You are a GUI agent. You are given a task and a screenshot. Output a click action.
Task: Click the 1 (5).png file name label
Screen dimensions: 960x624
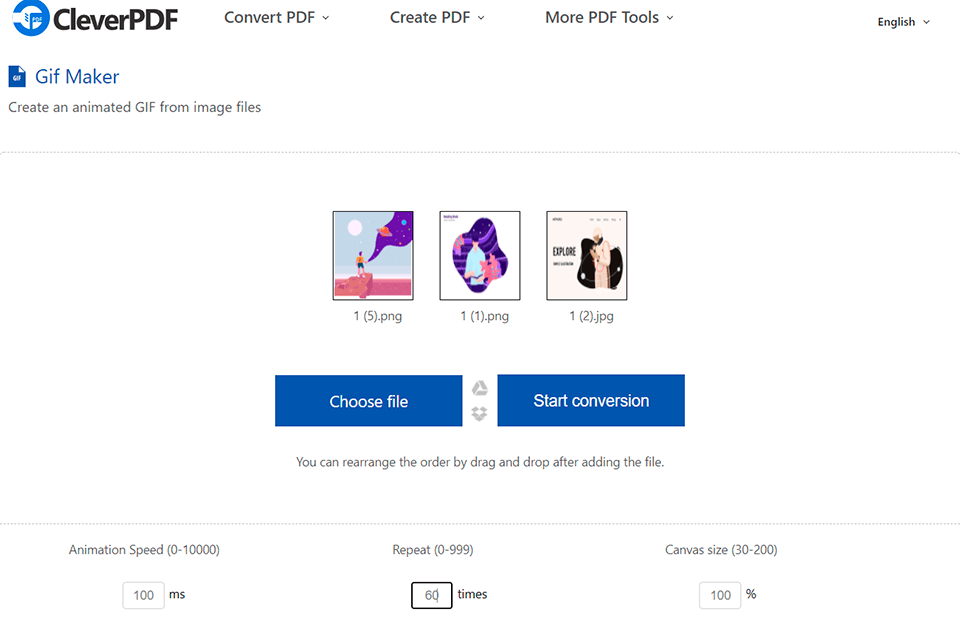(x=373, y=315)
